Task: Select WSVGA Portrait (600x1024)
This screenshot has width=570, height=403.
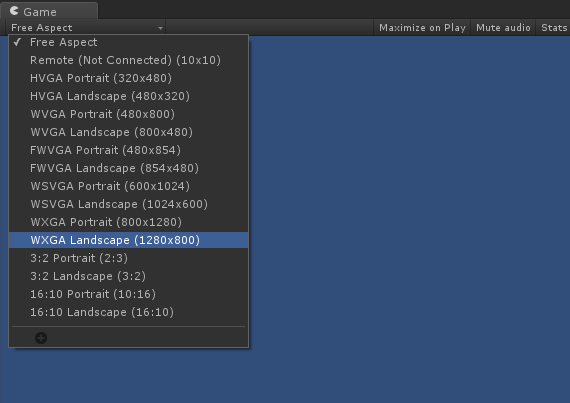Action: tap(129, 186)
